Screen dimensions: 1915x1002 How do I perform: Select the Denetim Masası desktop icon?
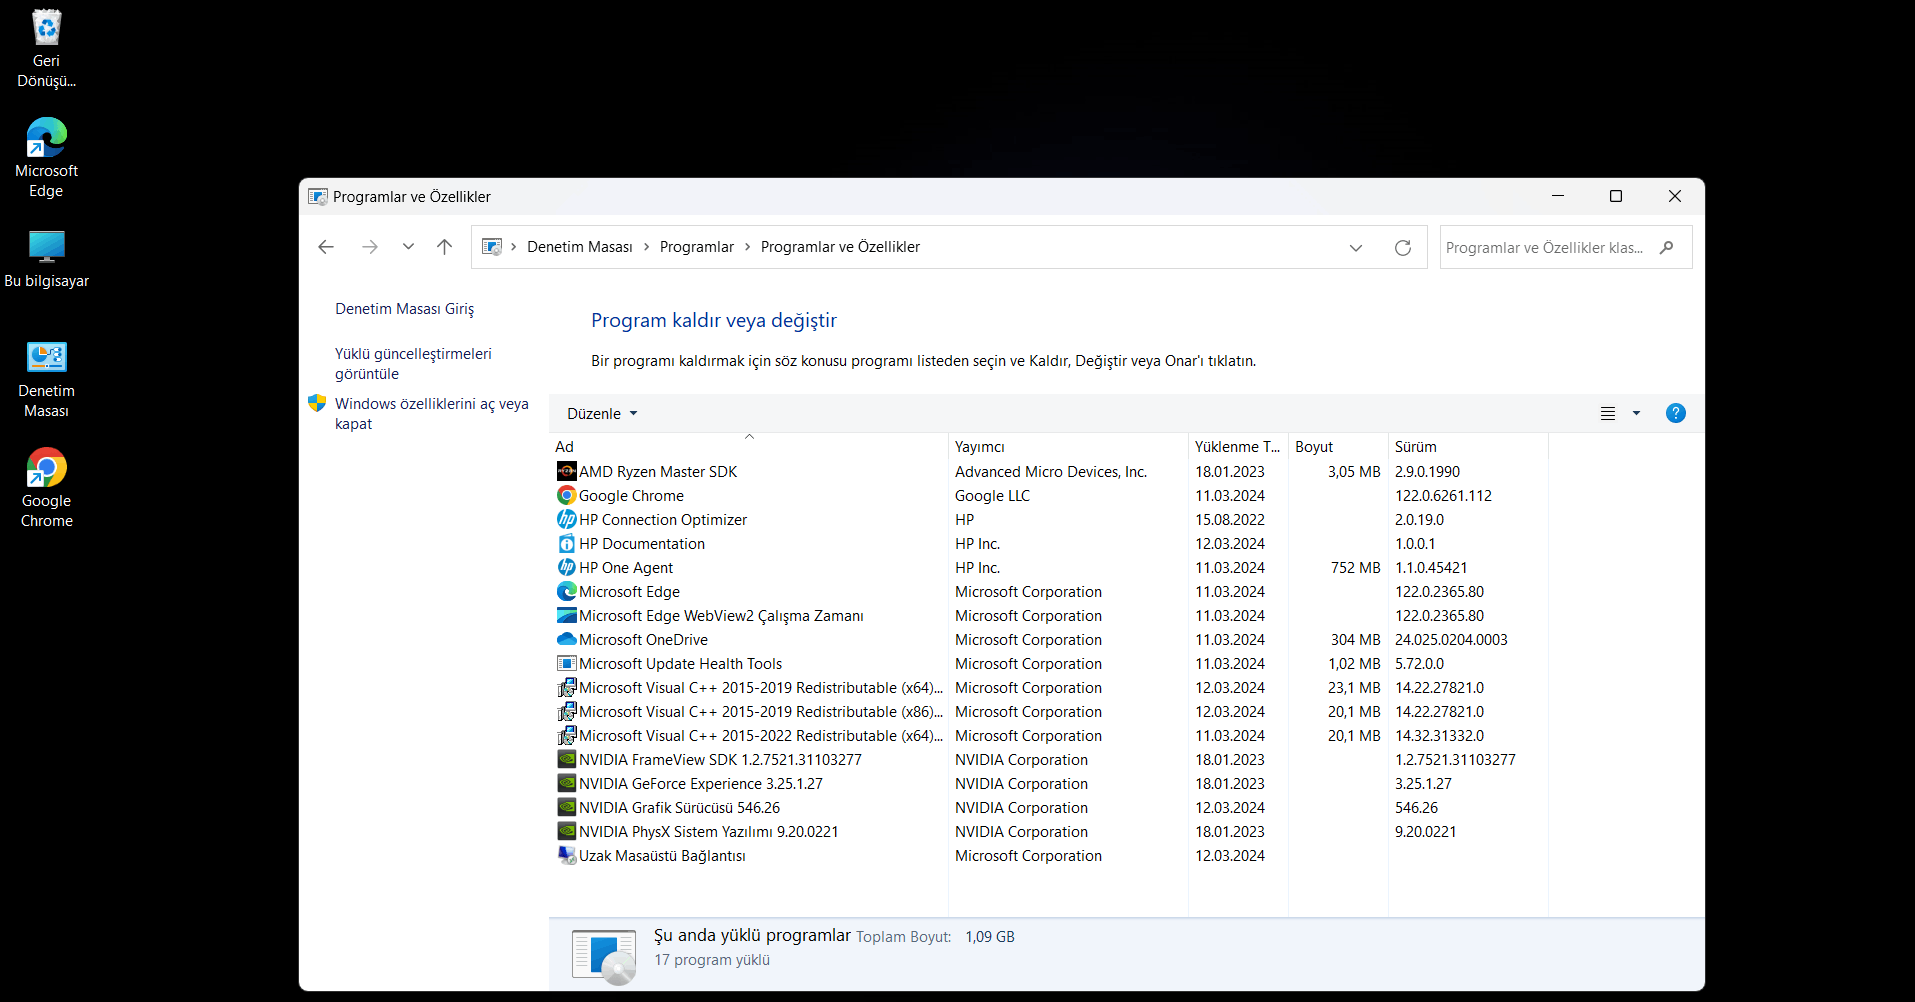tap(46, 378)
